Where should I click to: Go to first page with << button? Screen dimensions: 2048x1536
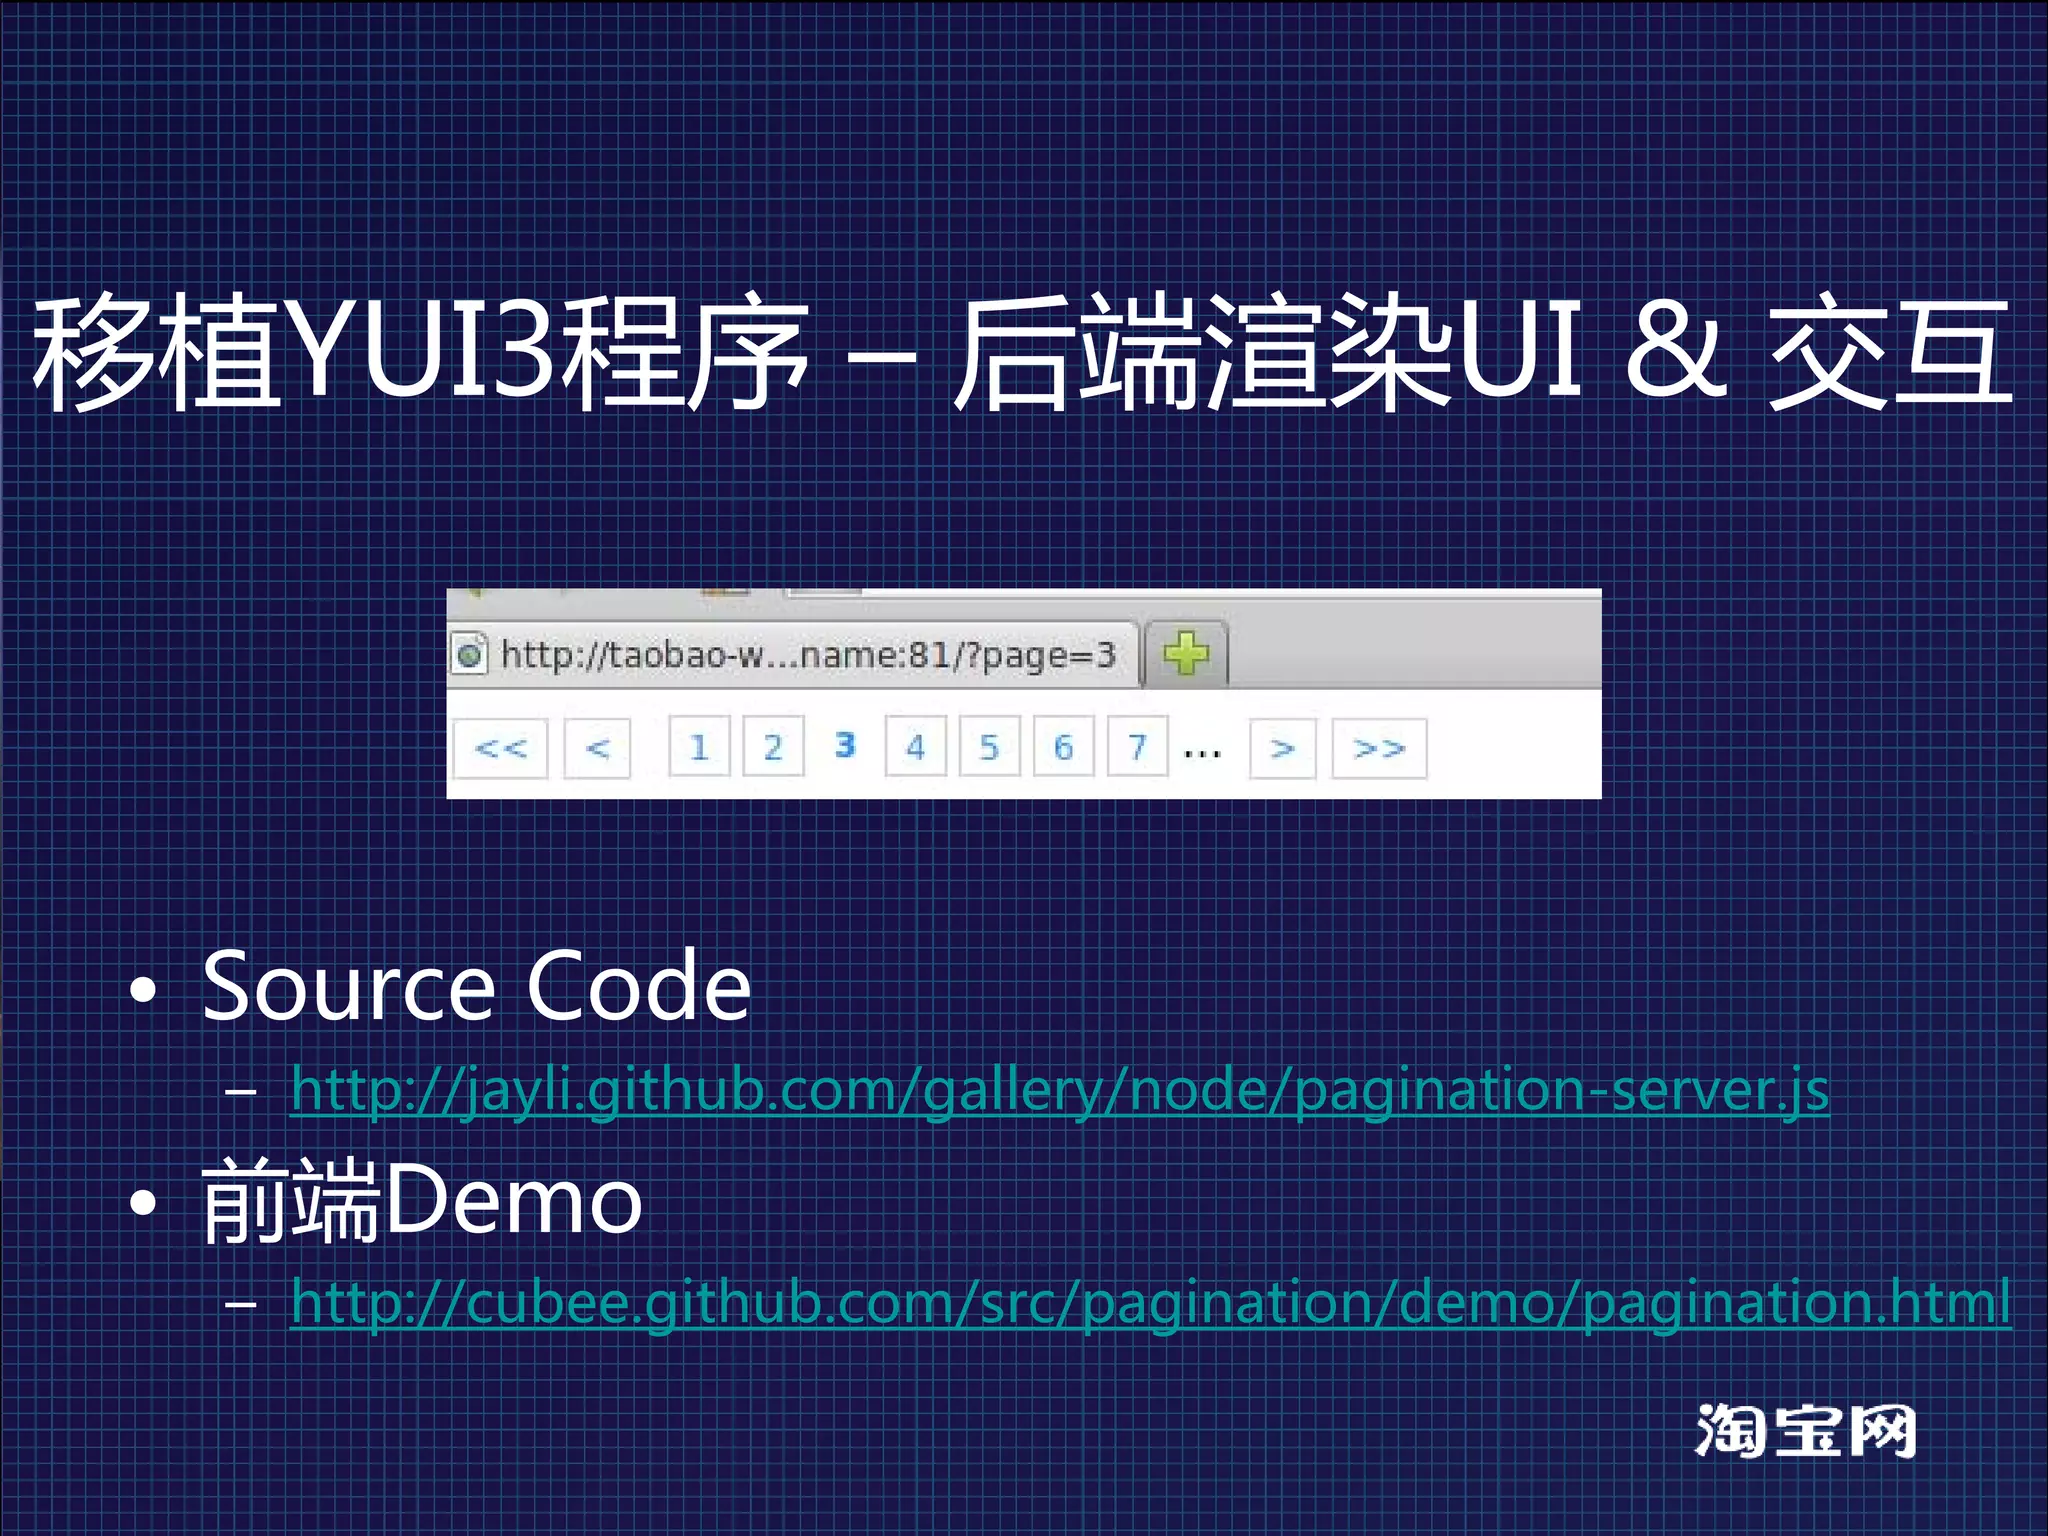tap(500, 748)
